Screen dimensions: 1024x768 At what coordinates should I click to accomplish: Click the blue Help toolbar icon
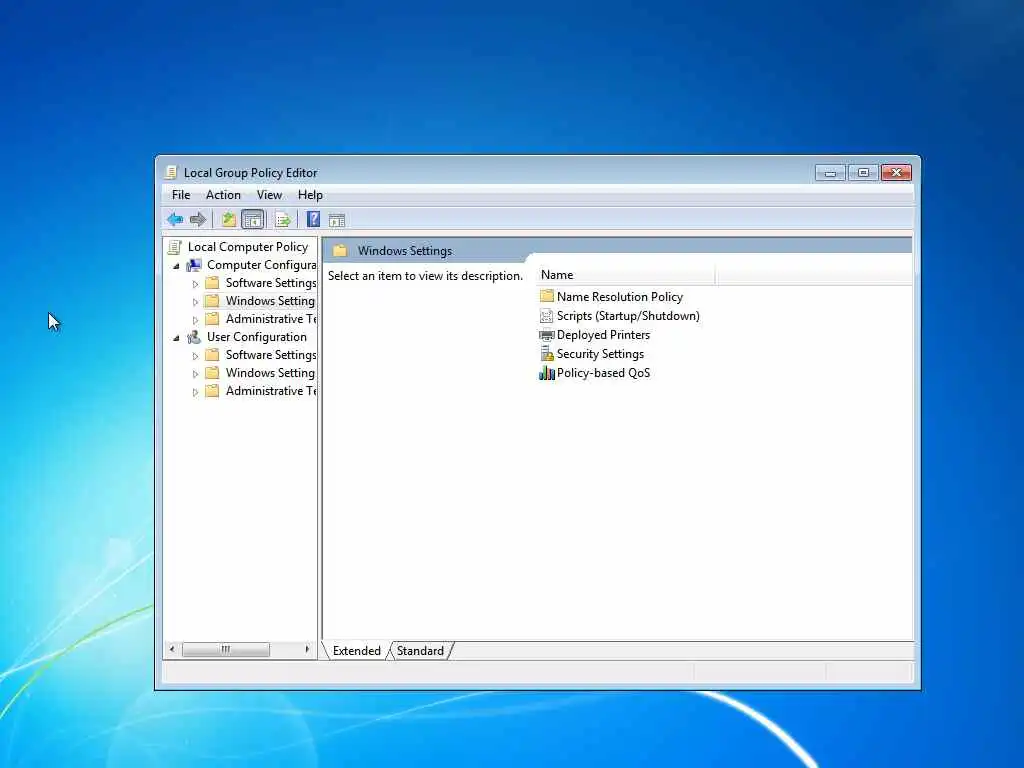click(x=313, y=220)
